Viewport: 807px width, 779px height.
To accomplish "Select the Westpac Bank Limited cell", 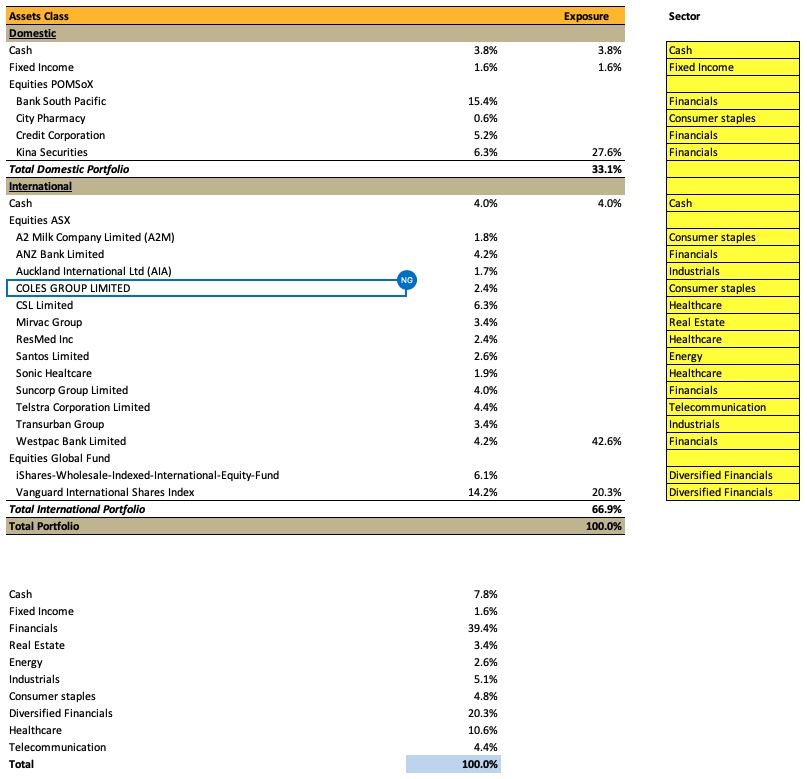I will (x=71, y=441).
